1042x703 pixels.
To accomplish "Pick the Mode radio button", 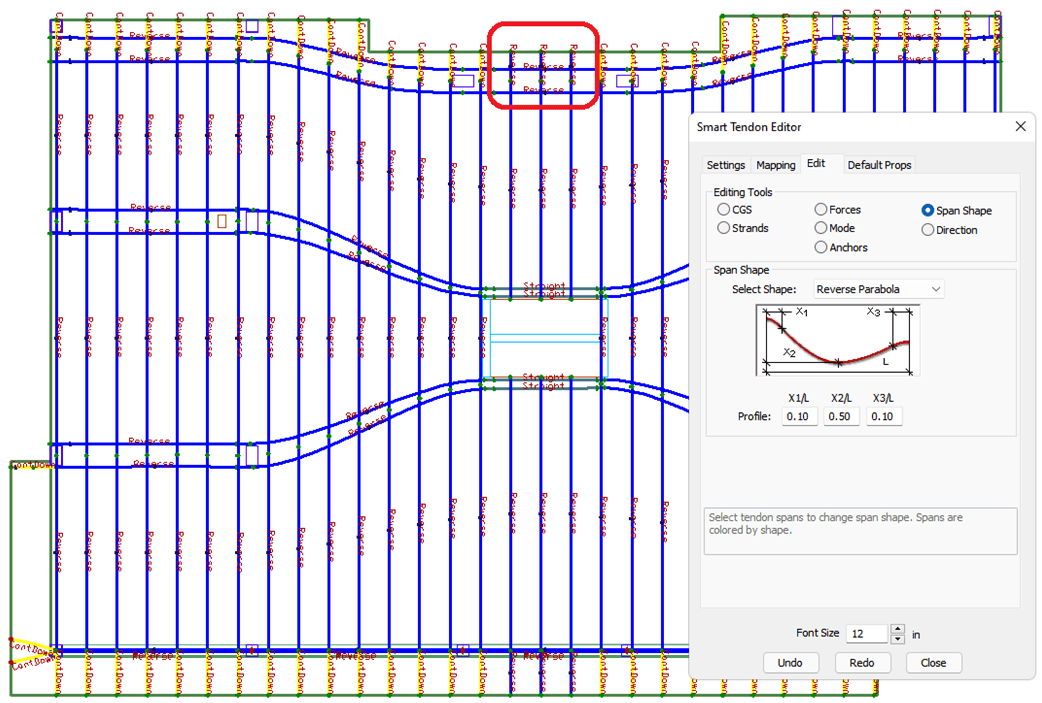I will (821, 228).
